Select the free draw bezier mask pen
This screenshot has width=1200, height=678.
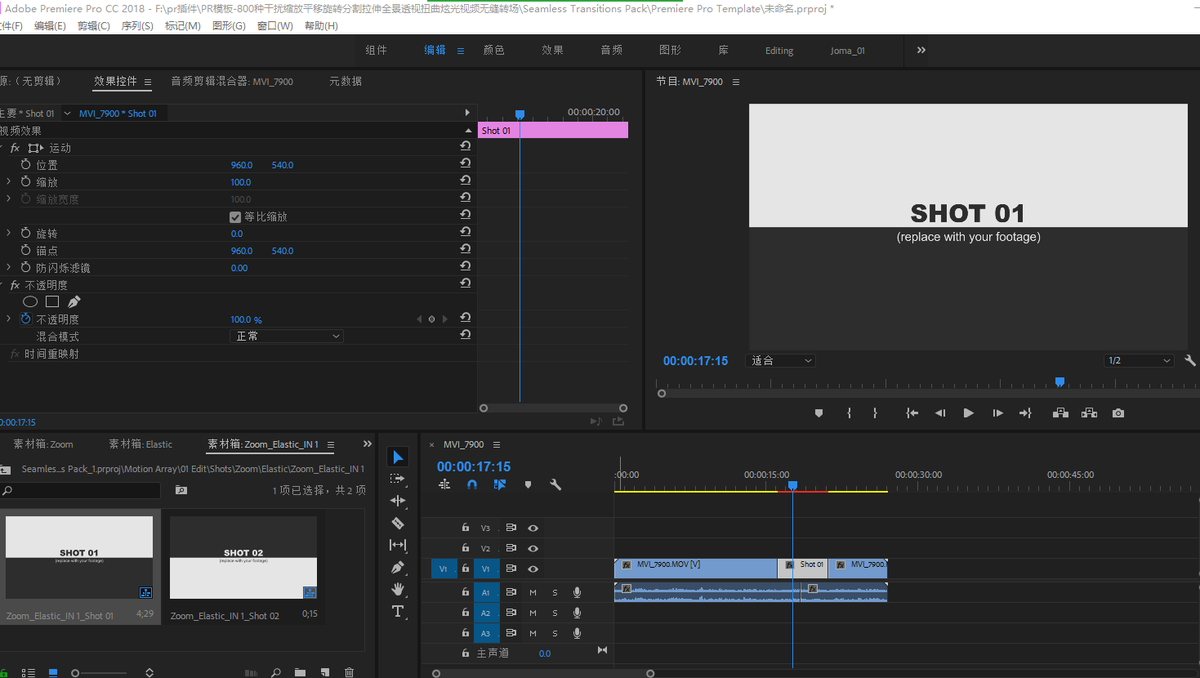coord(74,302)
